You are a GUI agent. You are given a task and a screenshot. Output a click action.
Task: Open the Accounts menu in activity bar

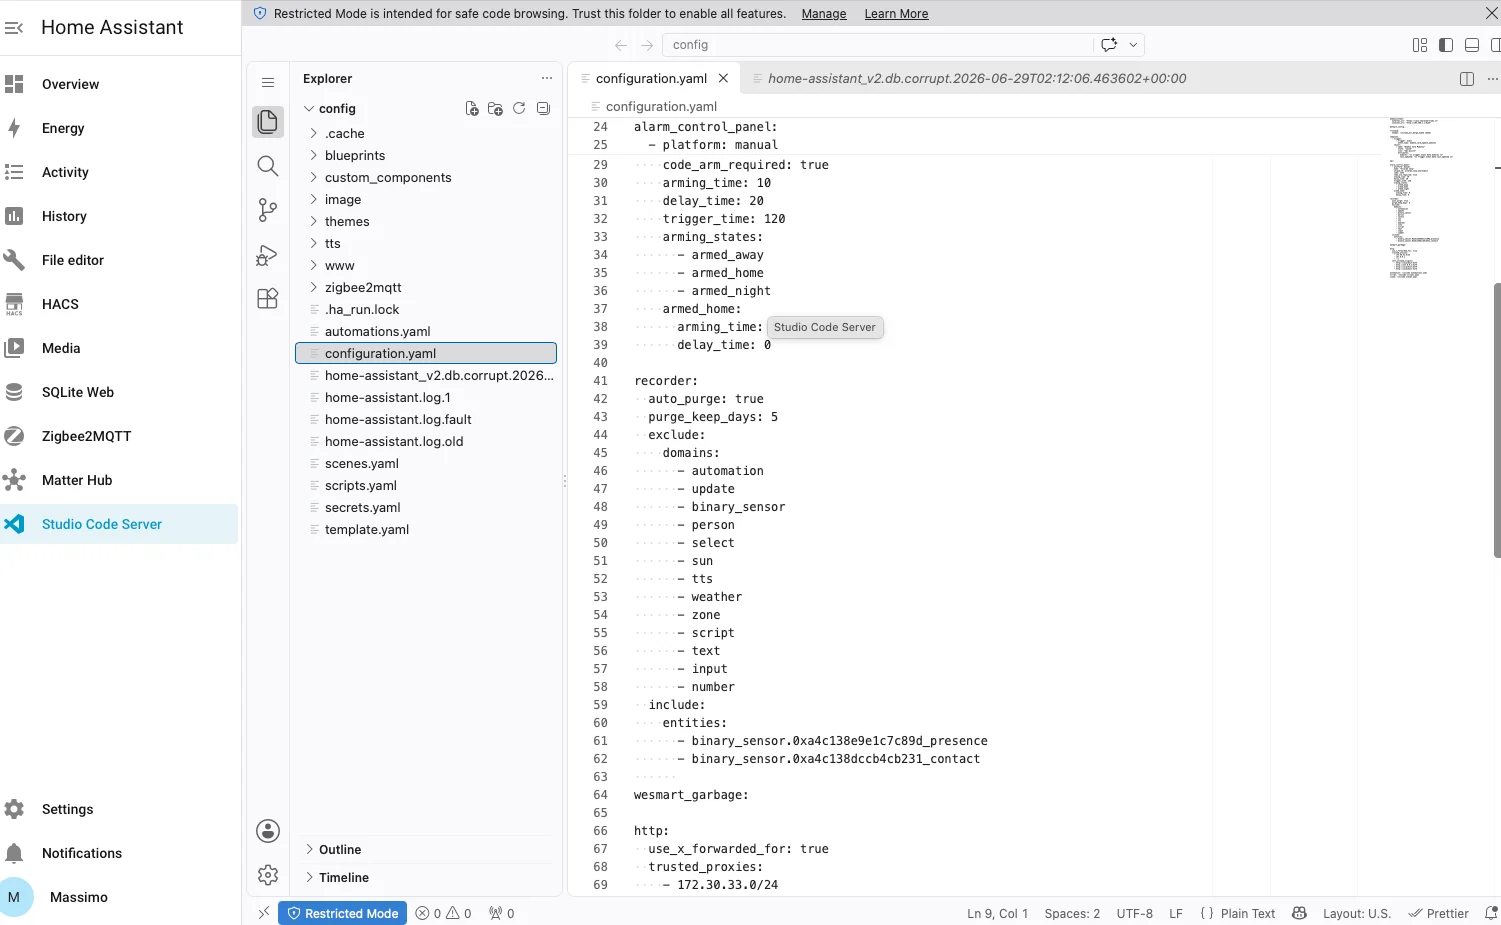coord(267,831)
